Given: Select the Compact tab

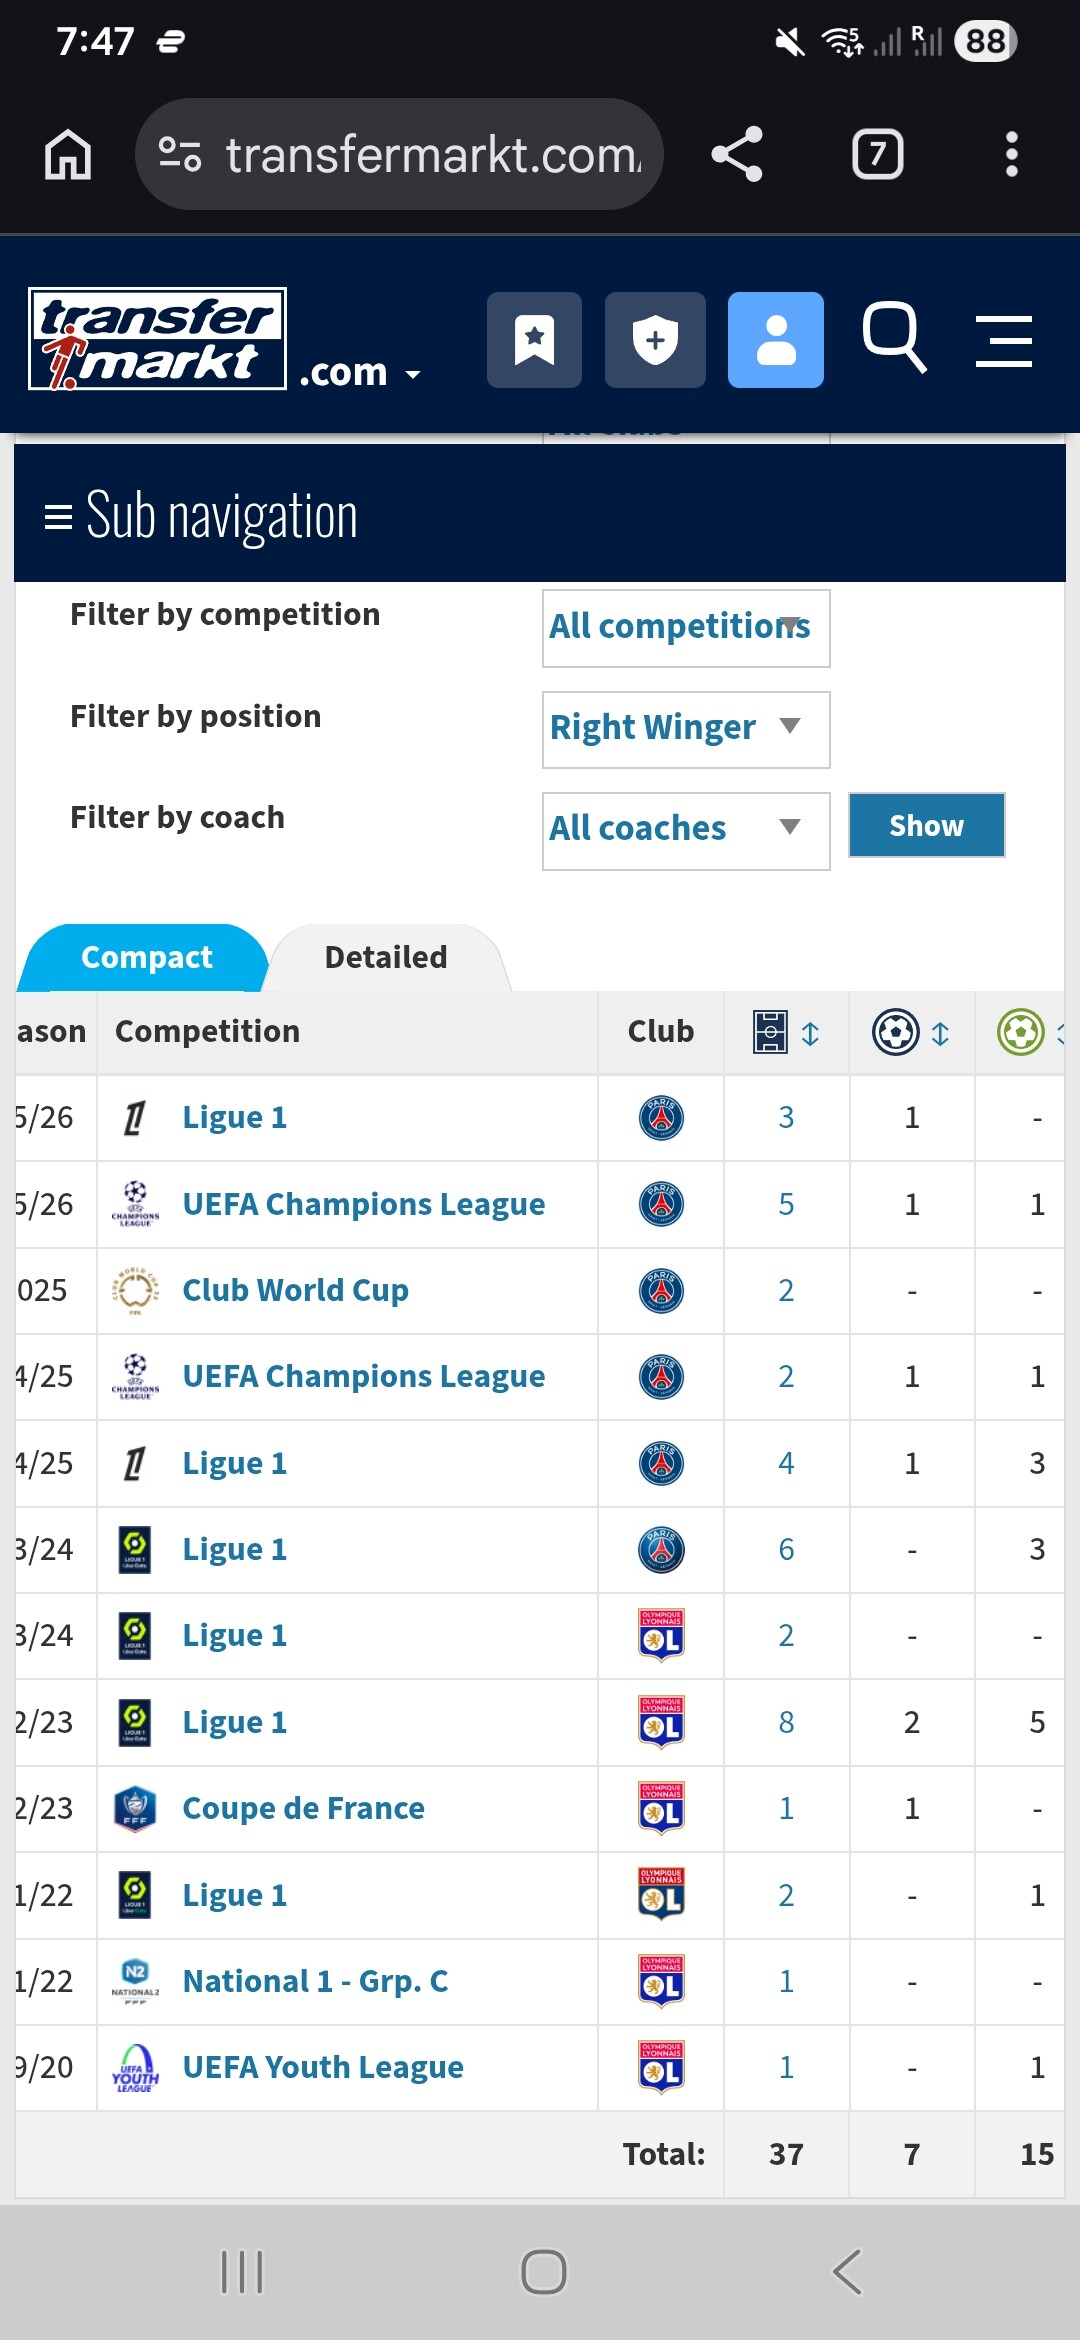Looking at the screenshot, I should coord(146,958).
